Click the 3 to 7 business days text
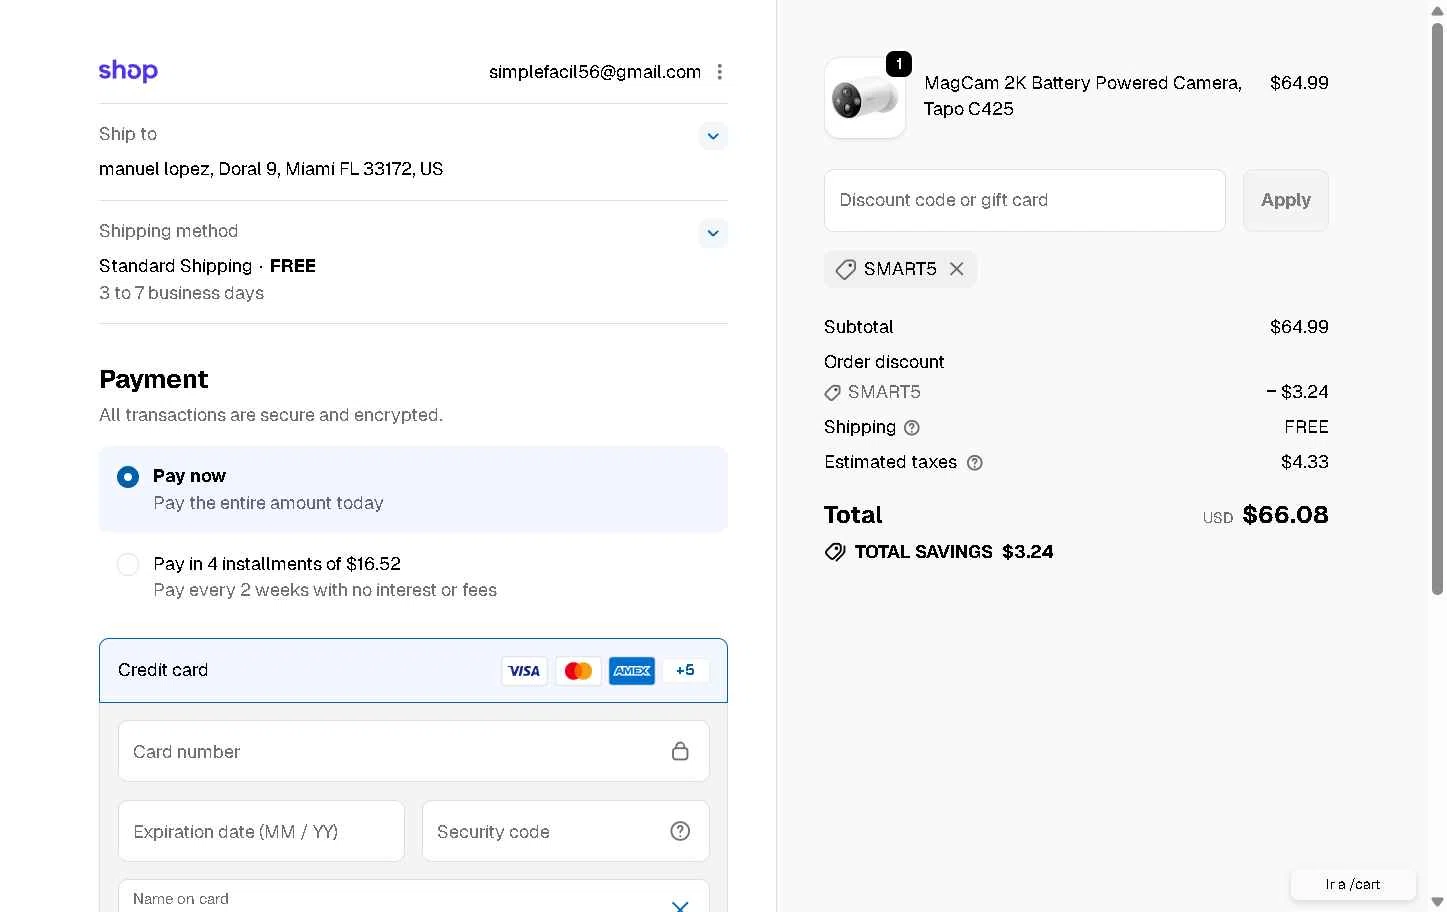Viewport: 1447px width, 912px height. [181, 293]
